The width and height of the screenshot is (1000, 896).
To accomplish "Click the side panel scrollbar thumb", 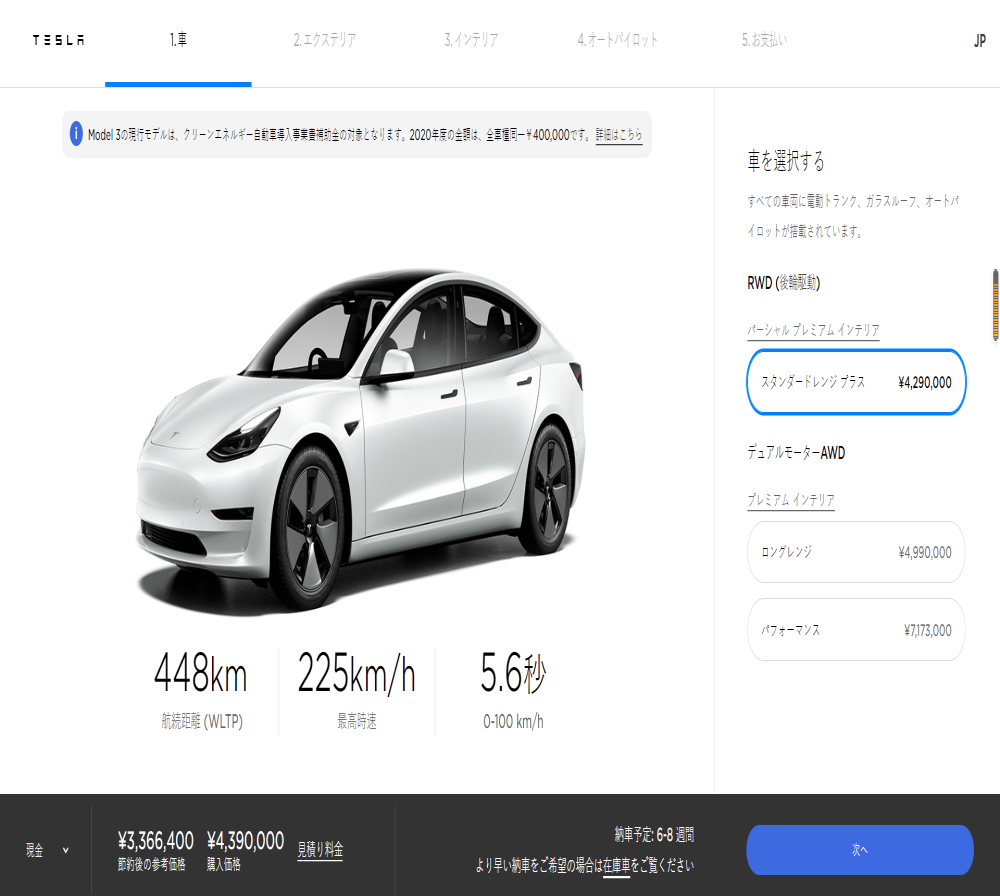I will (995, 305).
